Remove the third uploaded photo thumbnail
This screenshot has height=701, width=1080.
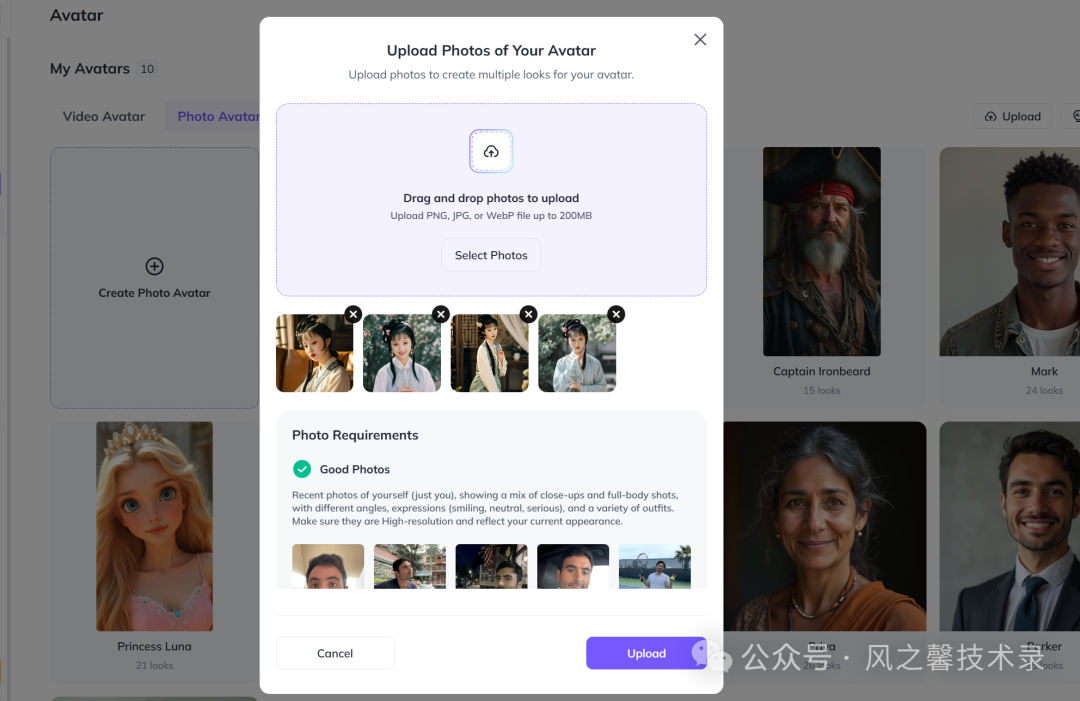(x=528, y=314)
